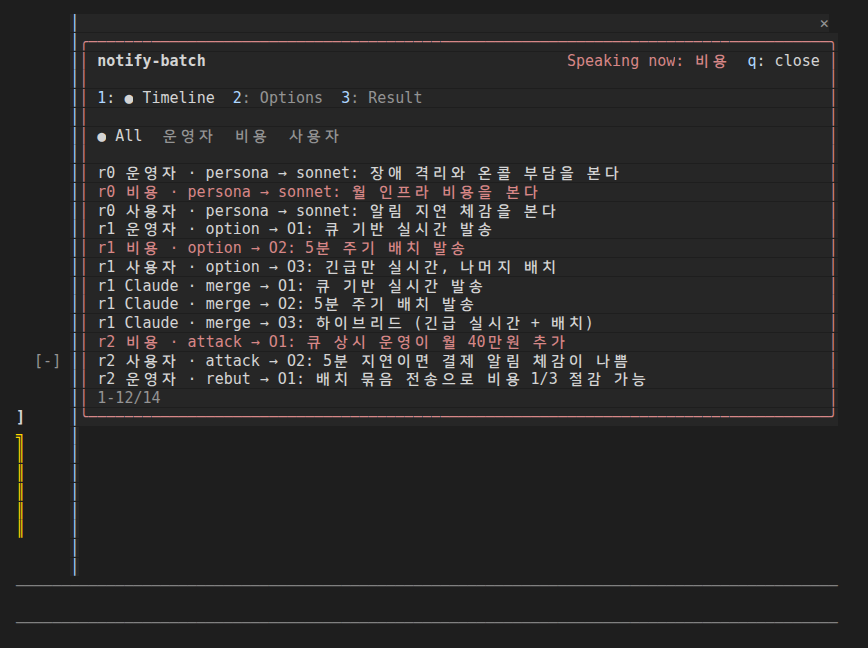This screenshot has height=648, width=868.
Task: Click the '1-12/14' pagination indicator
Action: pyautogui.click(x=129, y=398)
